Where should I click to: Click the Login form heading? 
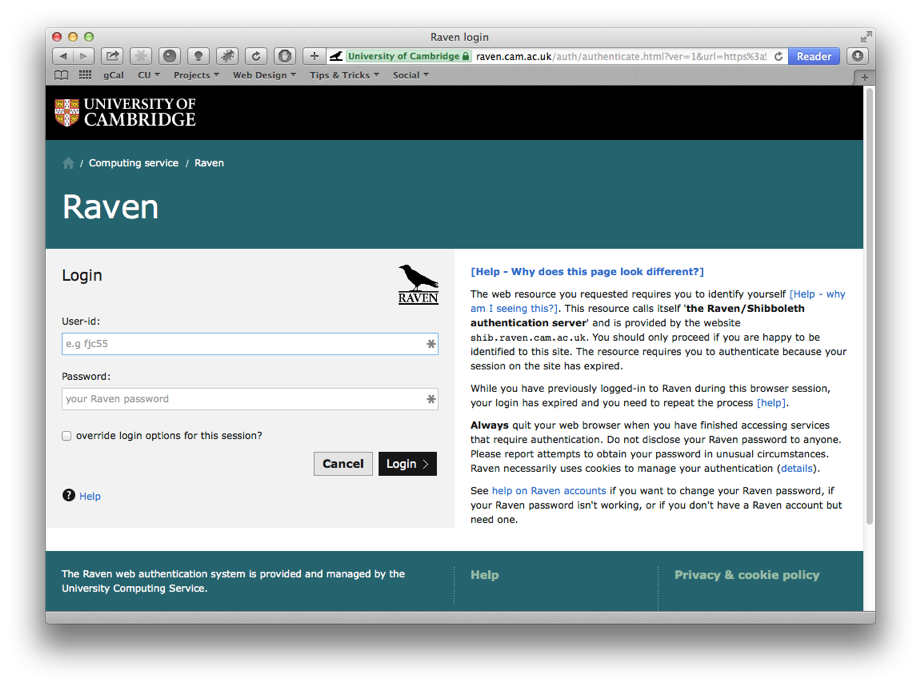[82, 275]
